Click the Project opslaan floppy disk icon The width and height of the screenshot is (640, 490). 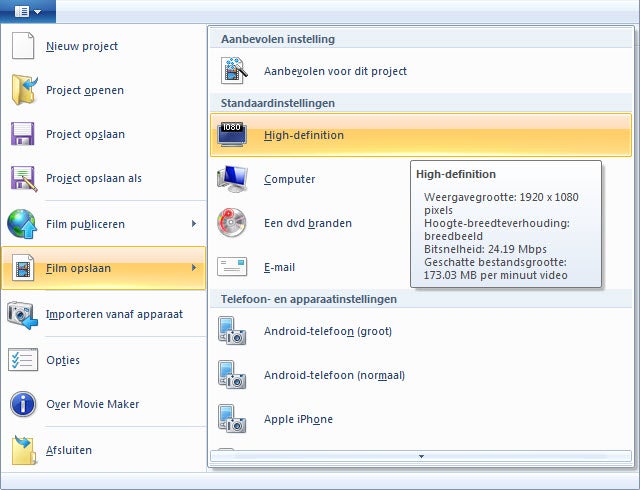(x=23, y=134)
